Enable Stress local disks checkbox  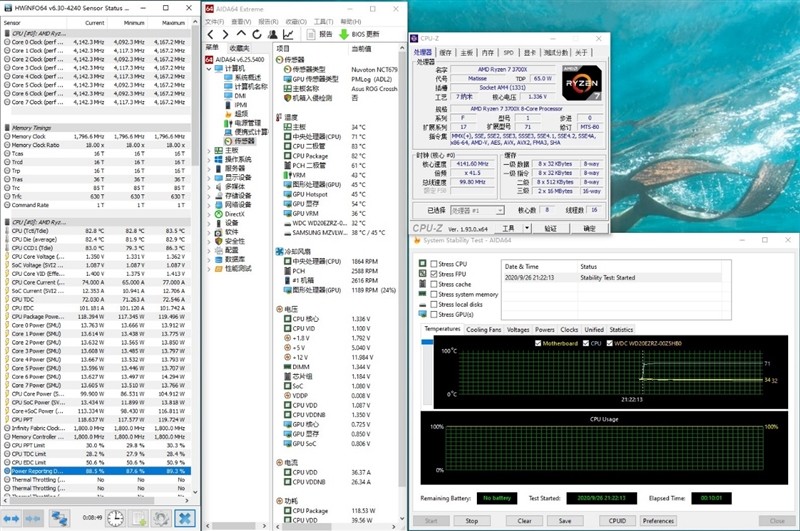point(433,305)
